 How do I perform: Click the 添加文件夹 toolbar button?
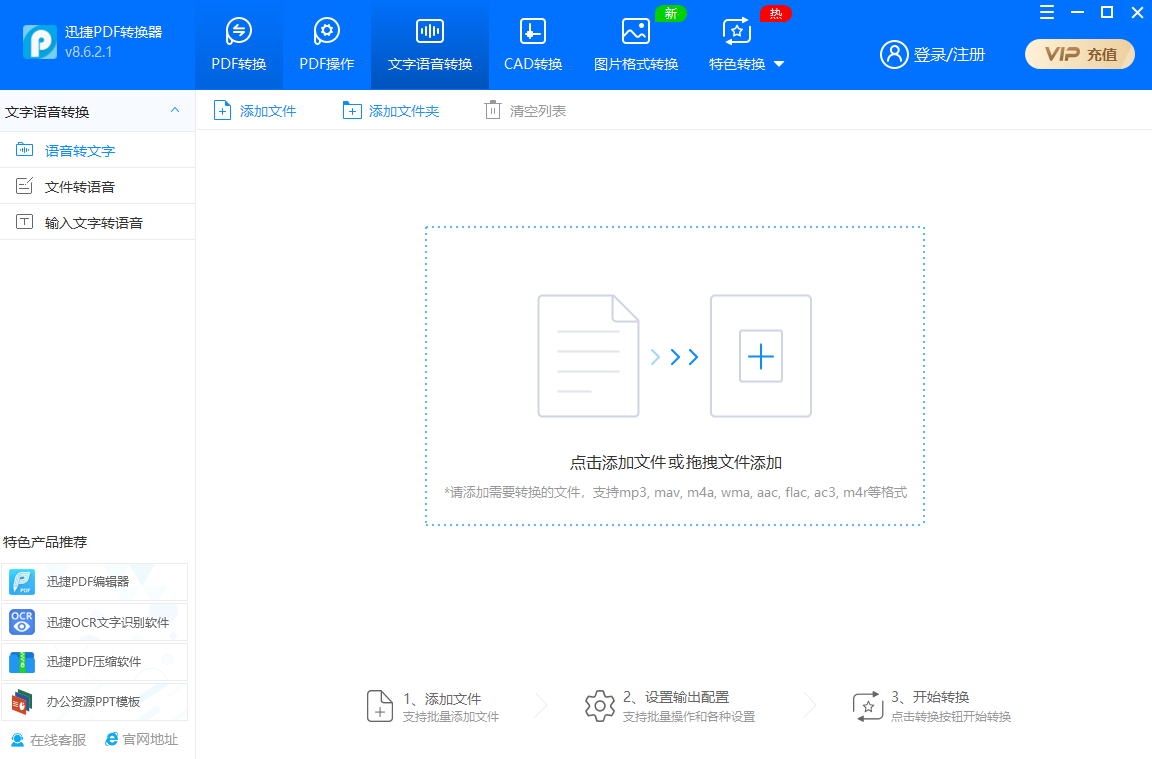(x=391, y=111)
